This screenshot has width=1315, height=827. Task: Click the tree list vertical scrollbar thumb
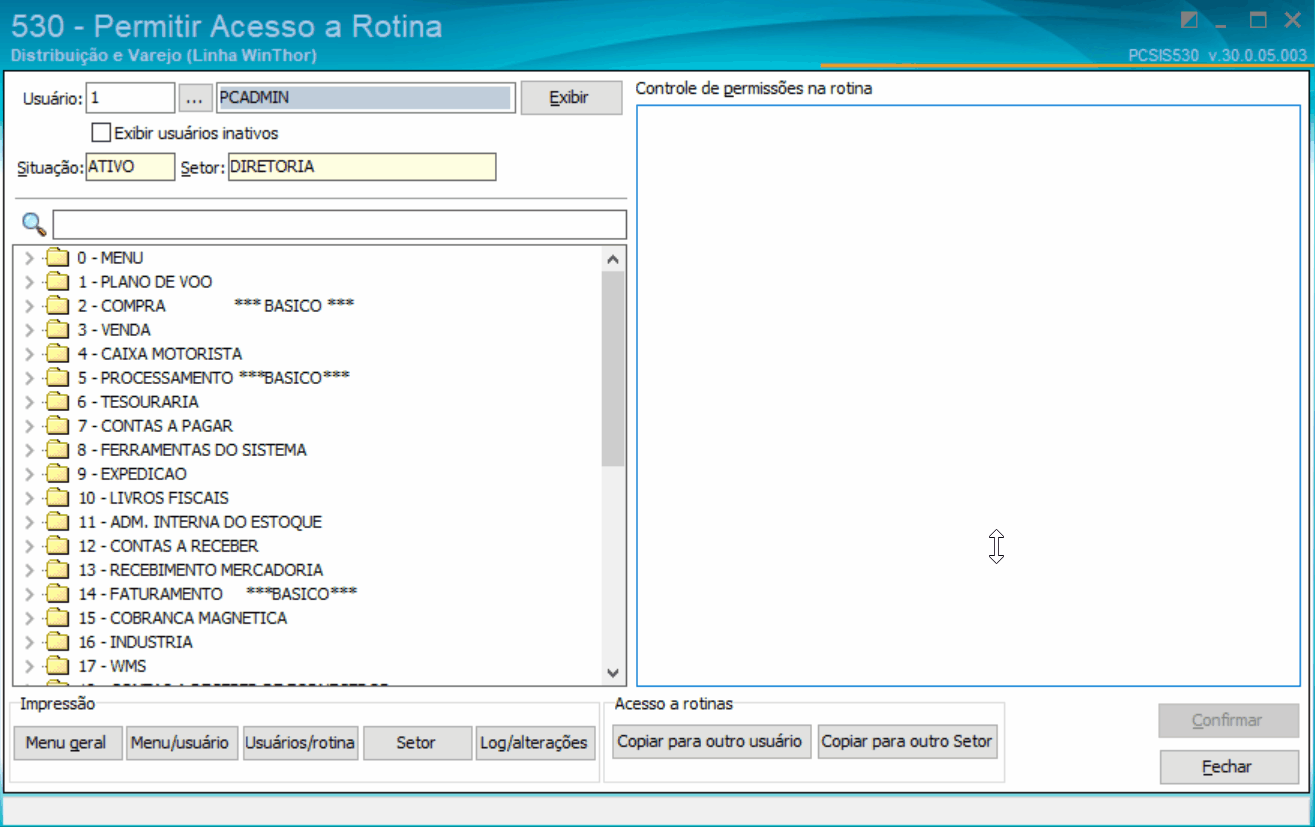click(x=614, y=368)
